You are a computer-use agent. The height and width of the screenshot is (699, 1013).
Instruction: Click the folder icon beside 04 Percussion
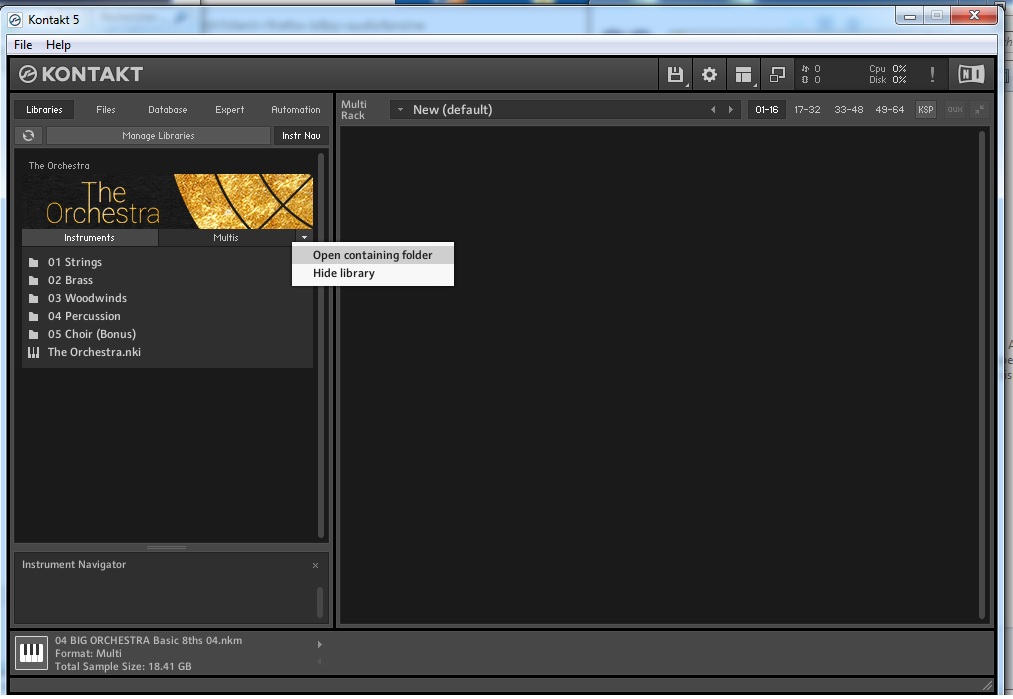34,317
